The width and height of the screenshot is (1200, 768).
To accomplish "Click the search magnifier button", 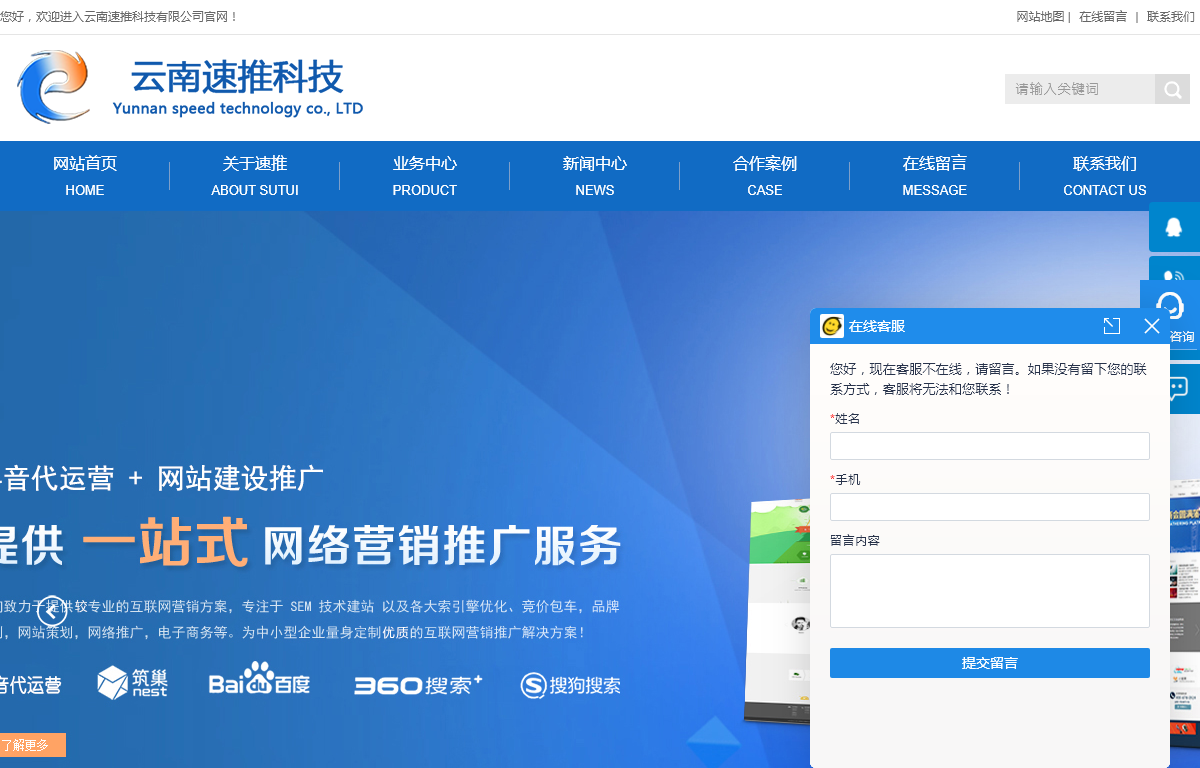I will coord(1172,89).
